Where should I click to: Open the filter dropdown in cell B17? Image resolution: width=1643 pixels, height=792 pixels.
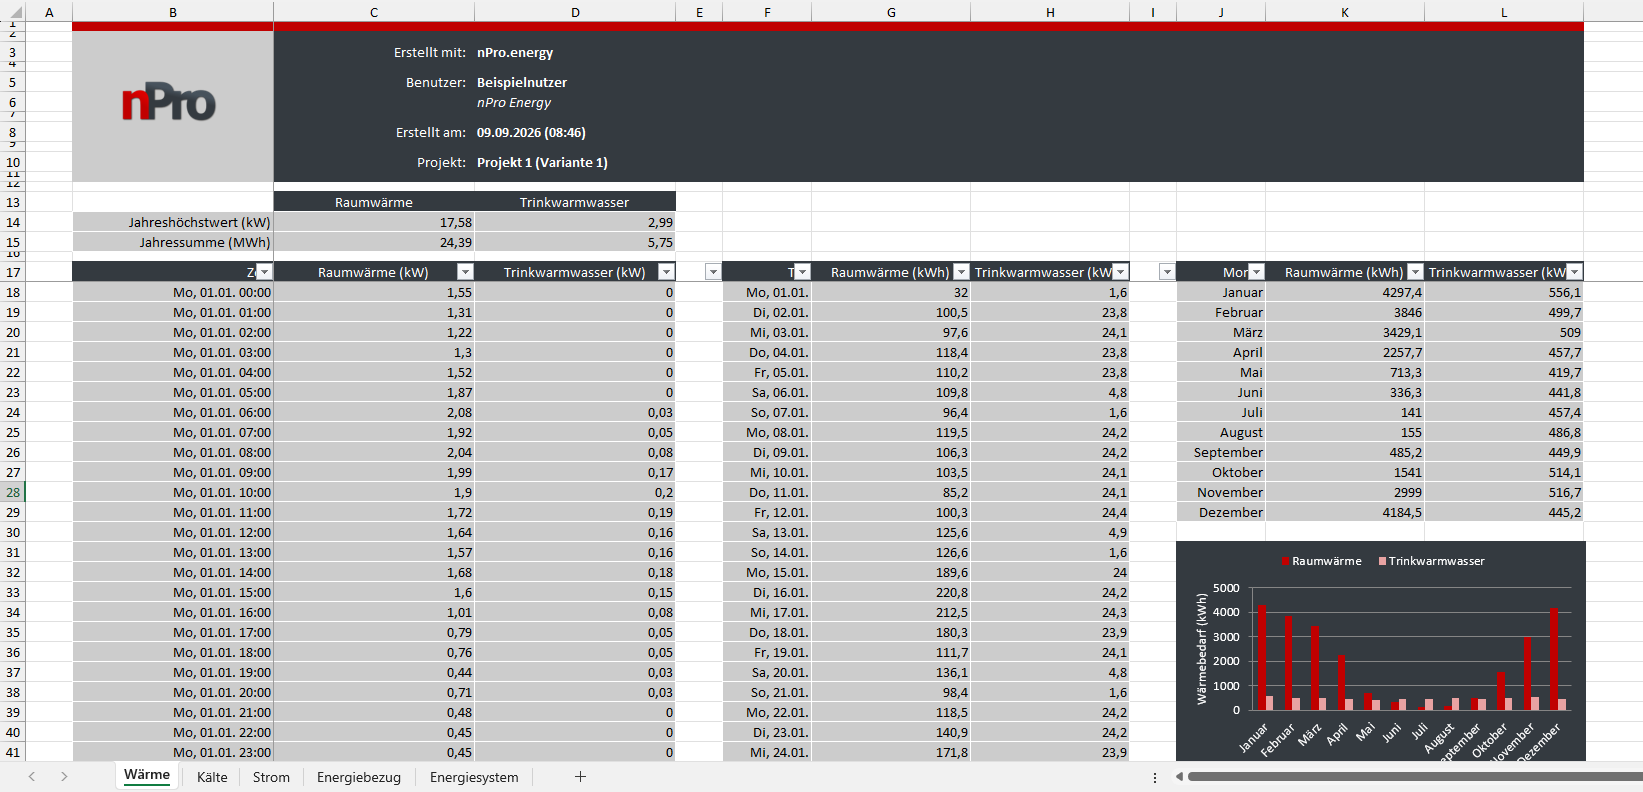[264, 272]
